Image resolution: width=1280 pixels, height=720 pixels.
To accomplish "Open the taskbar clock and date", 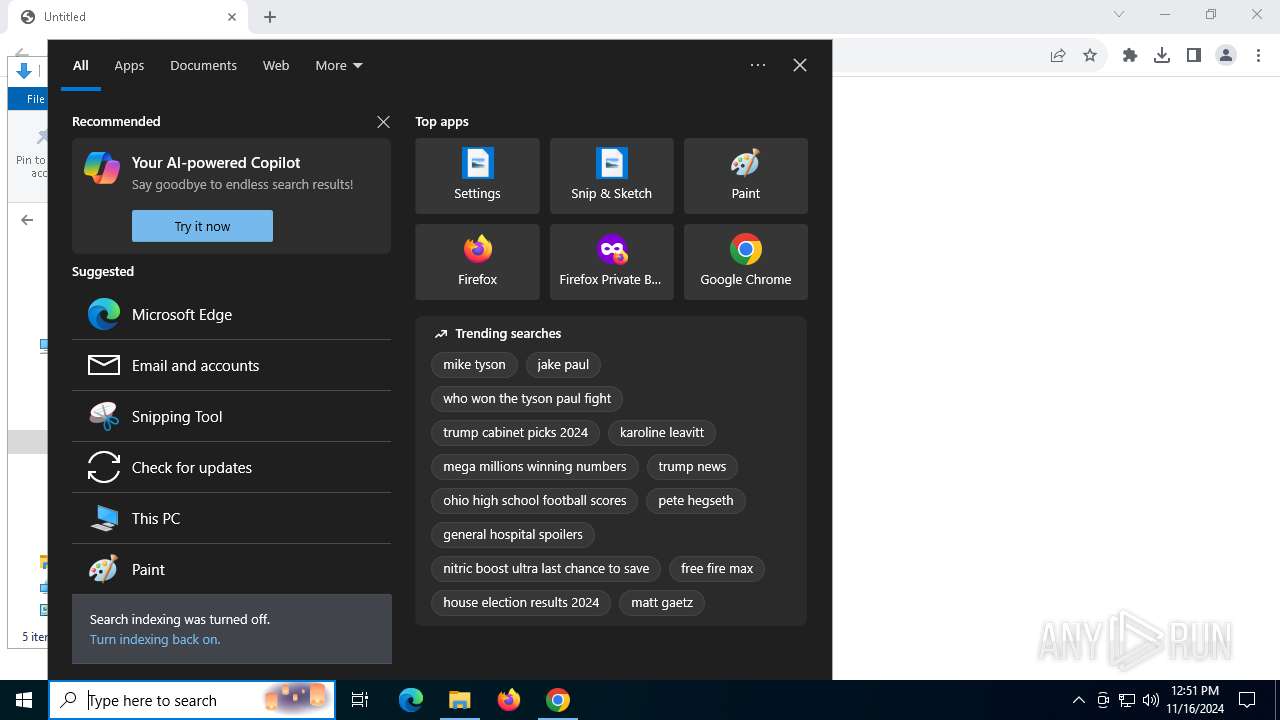I will 1195,700.
